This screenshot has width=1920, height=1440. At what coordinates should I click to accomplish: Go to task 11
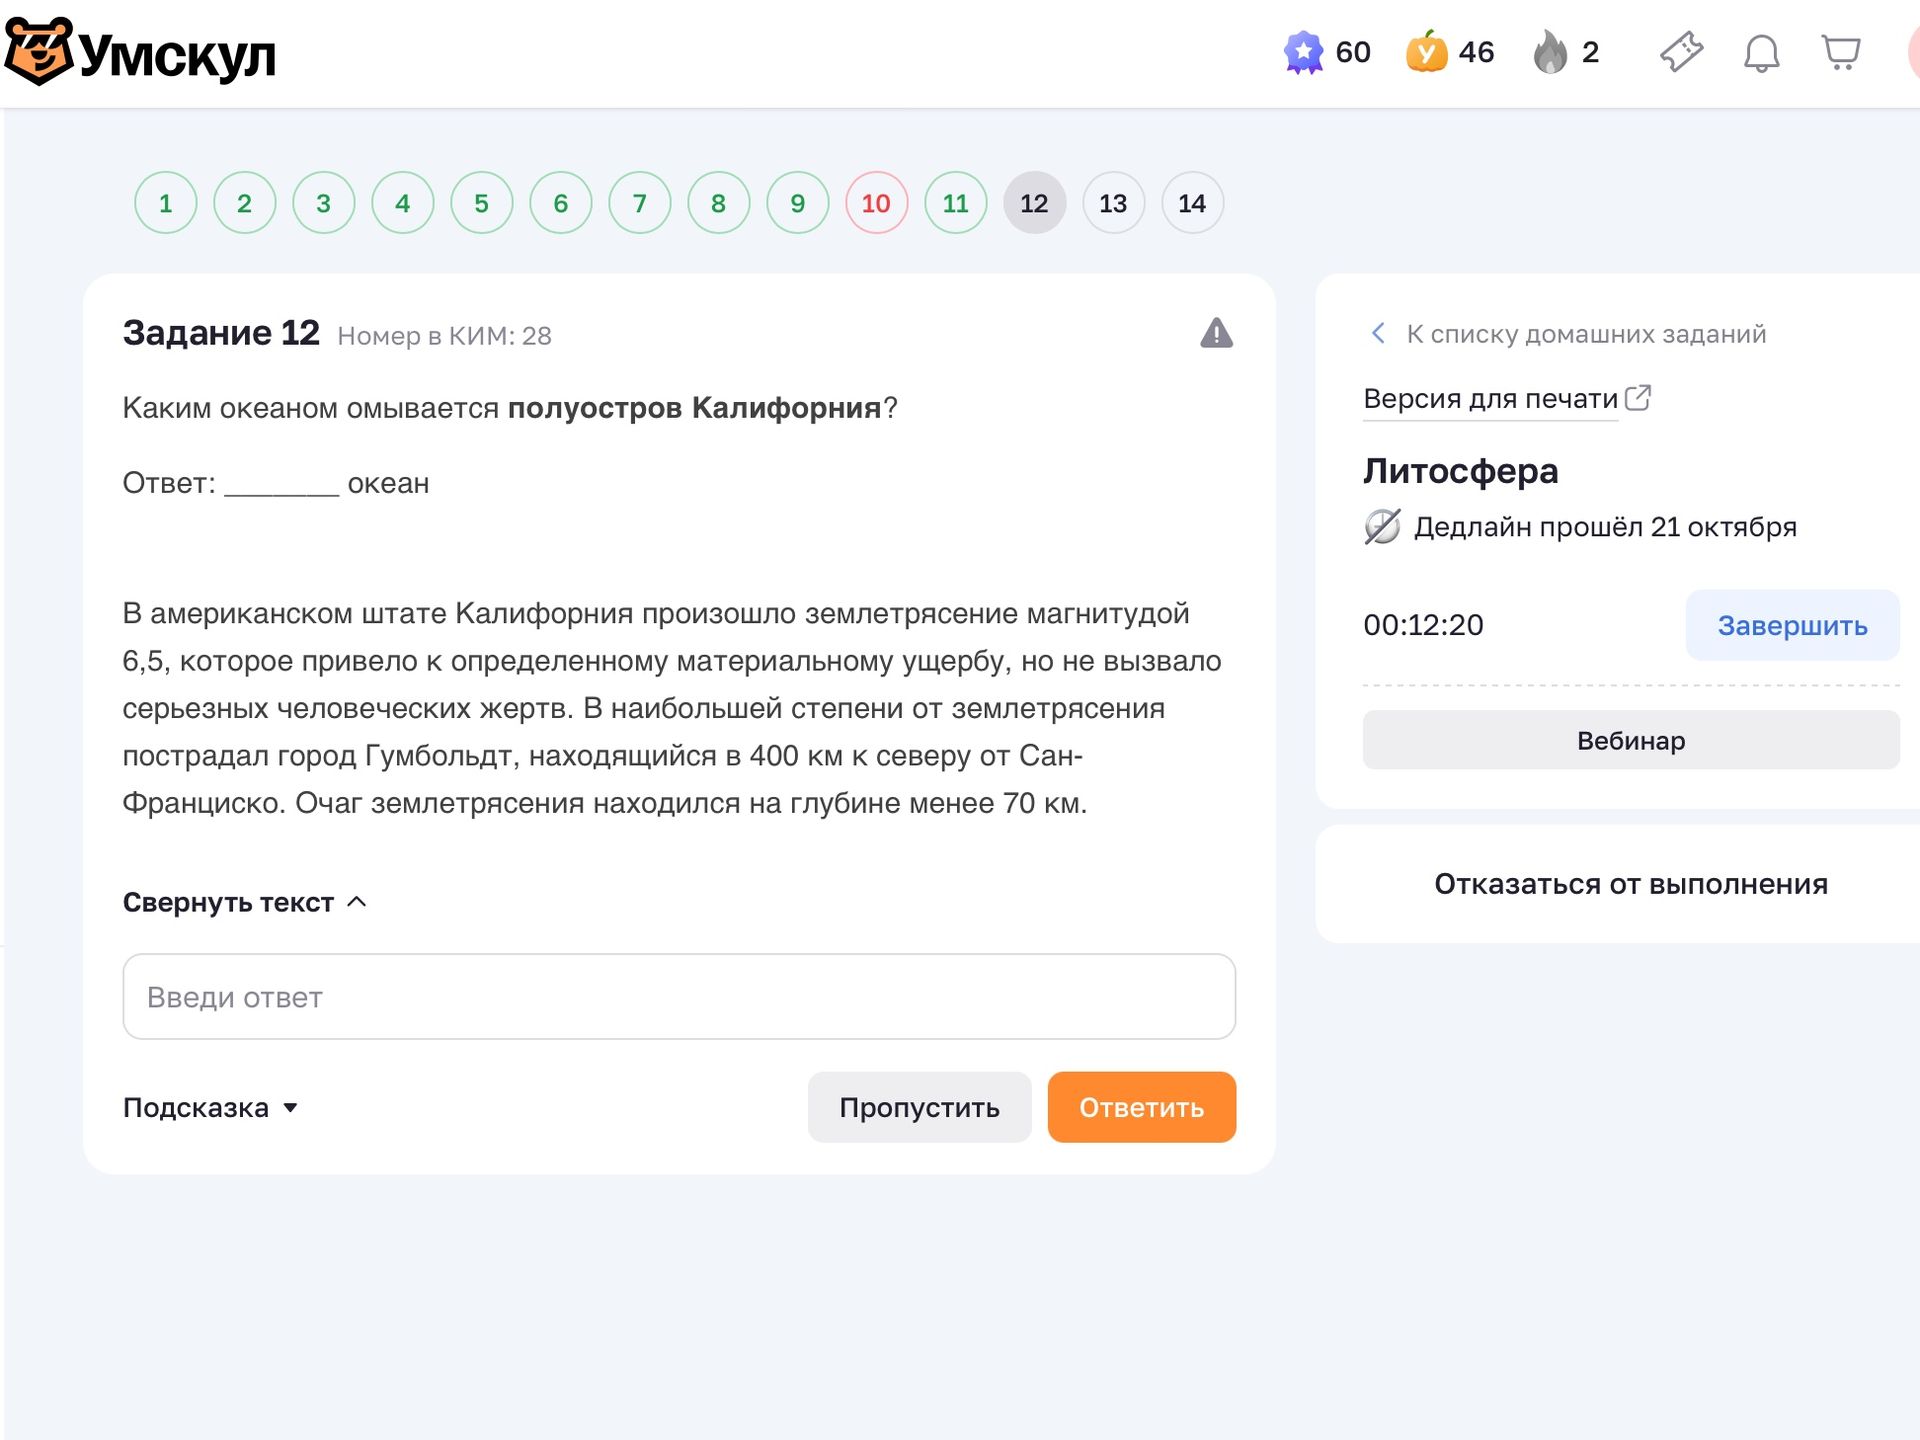click(x=956, y=203)
